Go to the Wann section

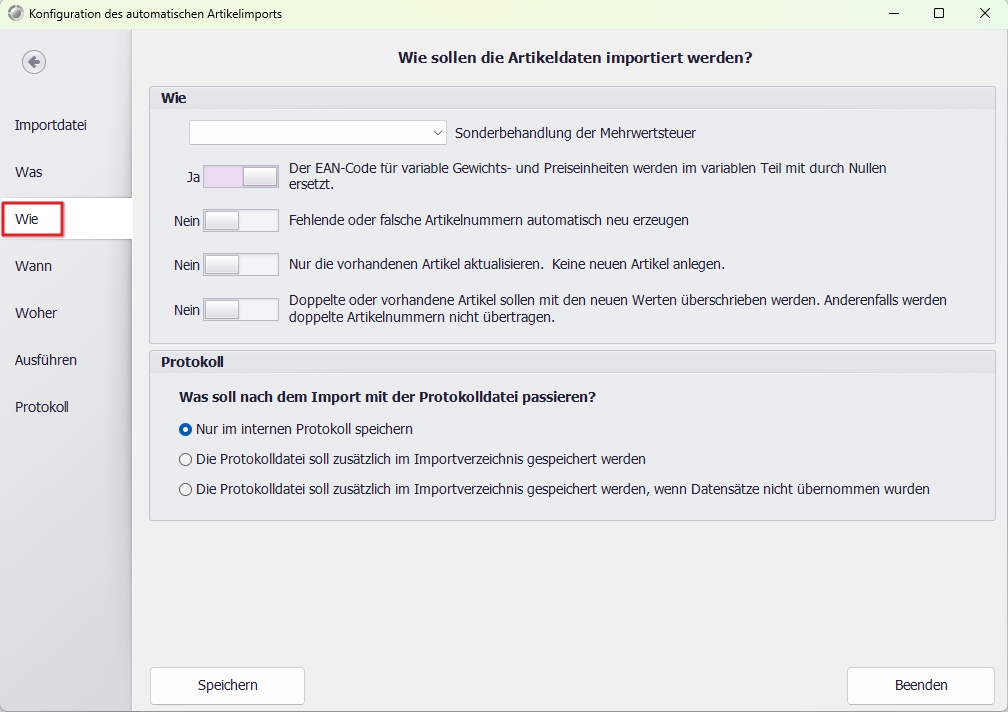coord(33,266)
